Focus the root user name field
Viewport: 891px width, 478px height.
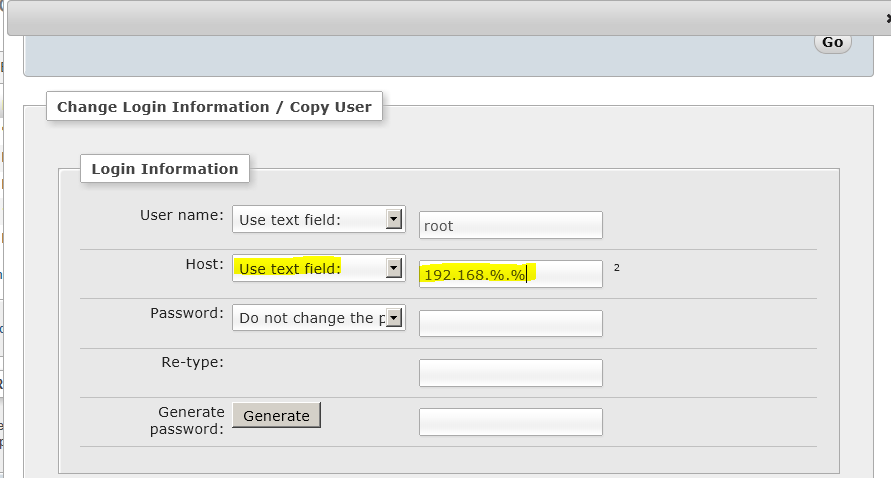[511, 225]
